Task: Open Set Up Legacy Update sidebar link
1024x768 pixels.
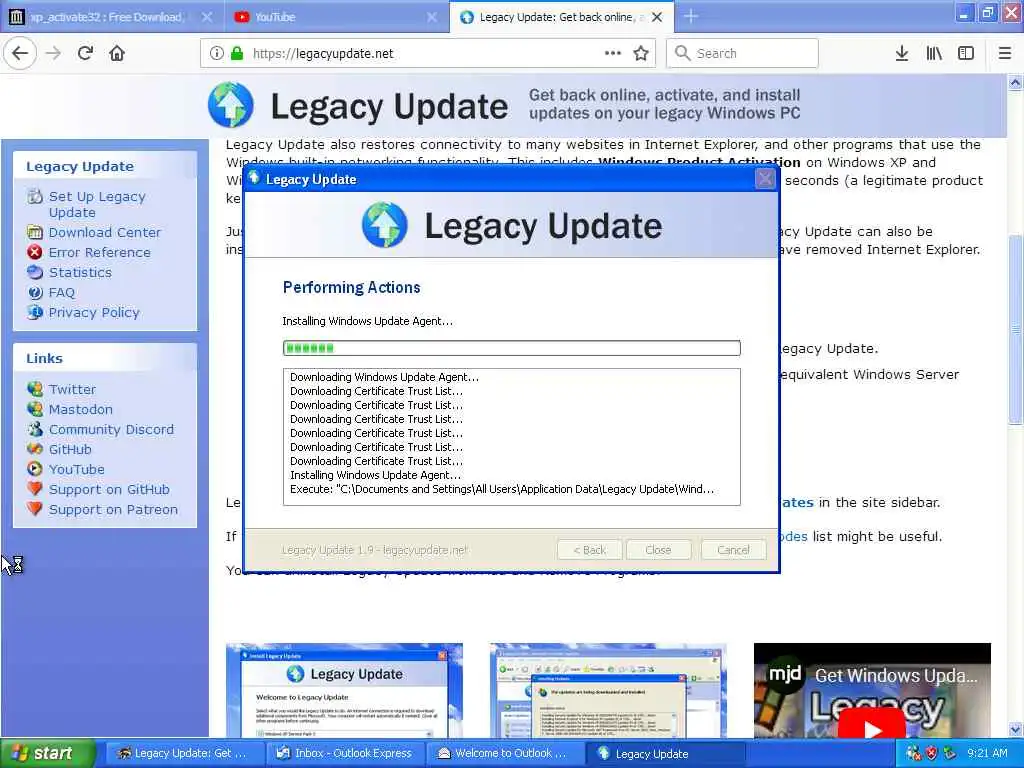Action: pyautogui.click(x=97, y=204)
